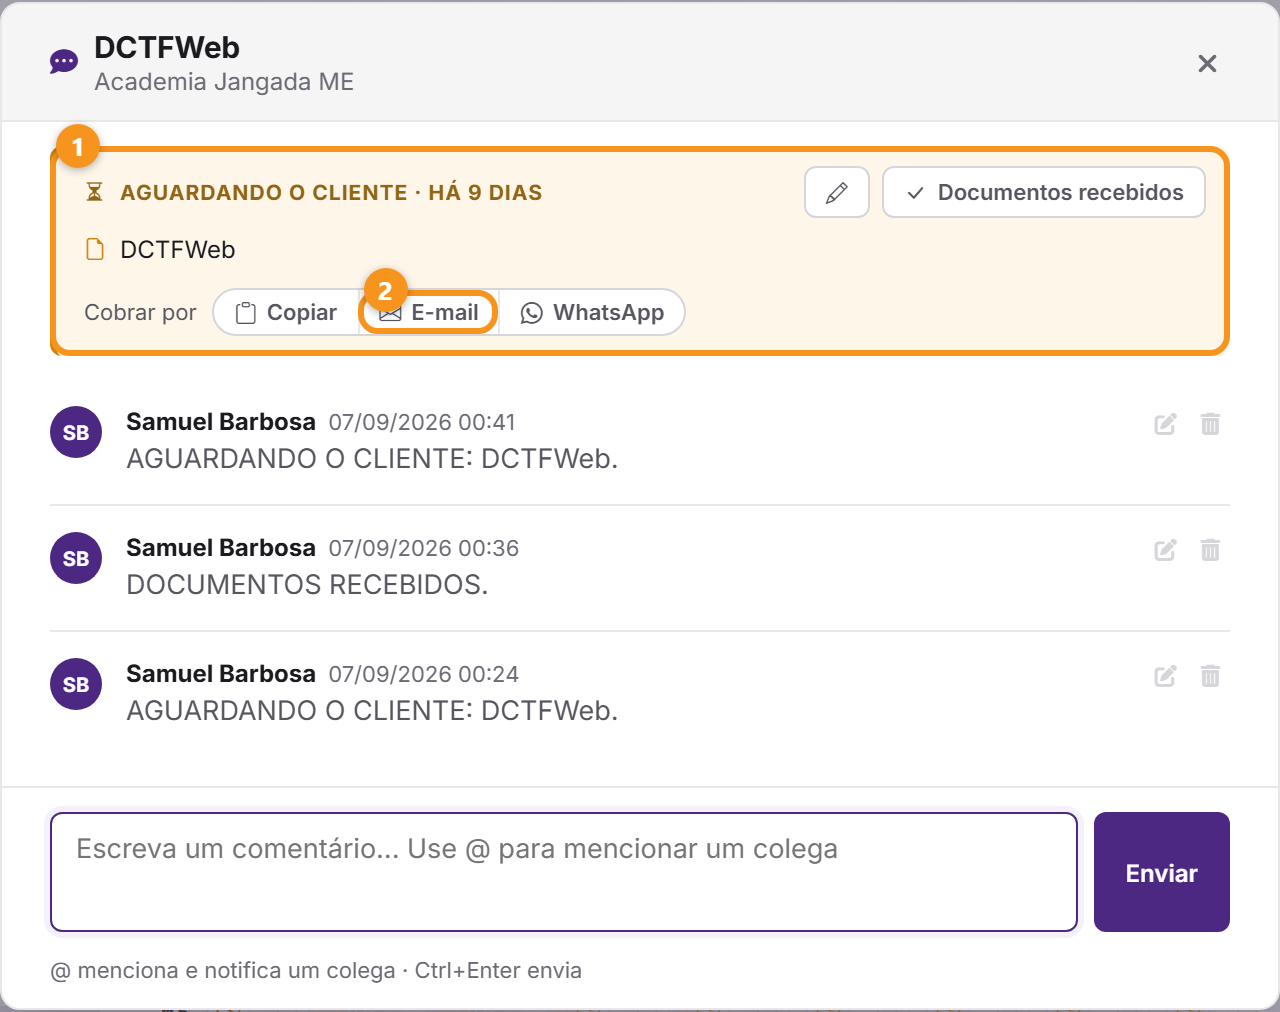Click the SB avatar on the 00:24 comment
Image resolution: width=1280 pixels, height=1012 pixels.
coord(76,684)
